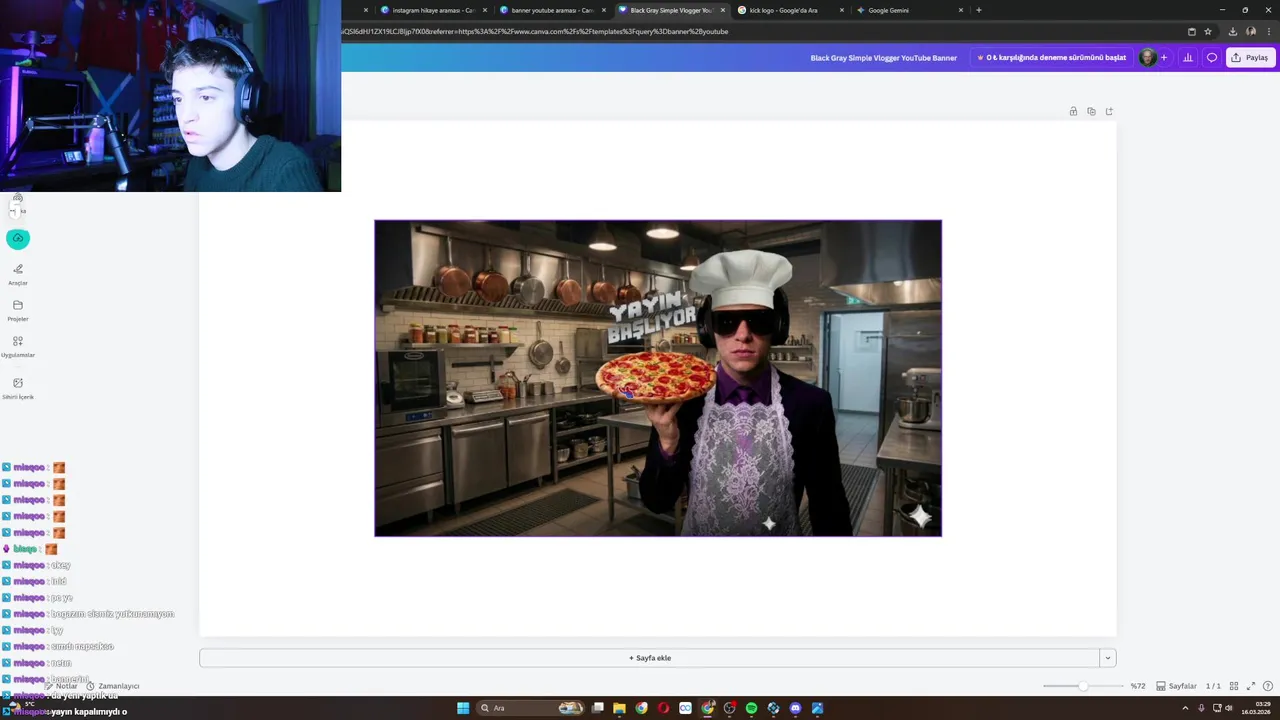This screenshot has width=1280, height=720.
Task: Click the Paylaş share button
Action: point(1250,57)
